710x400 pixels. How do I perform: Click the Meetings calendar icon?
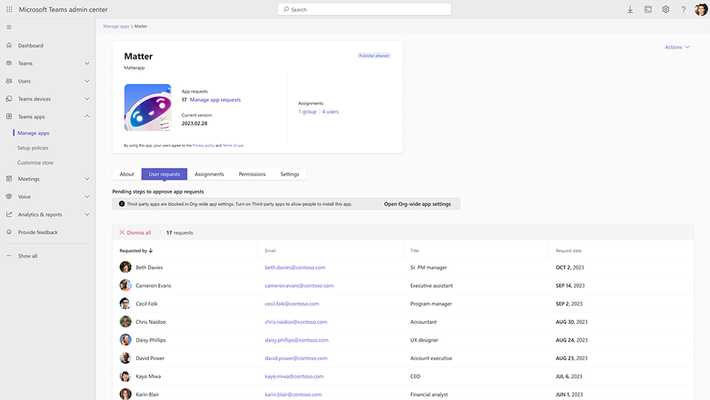9,179
